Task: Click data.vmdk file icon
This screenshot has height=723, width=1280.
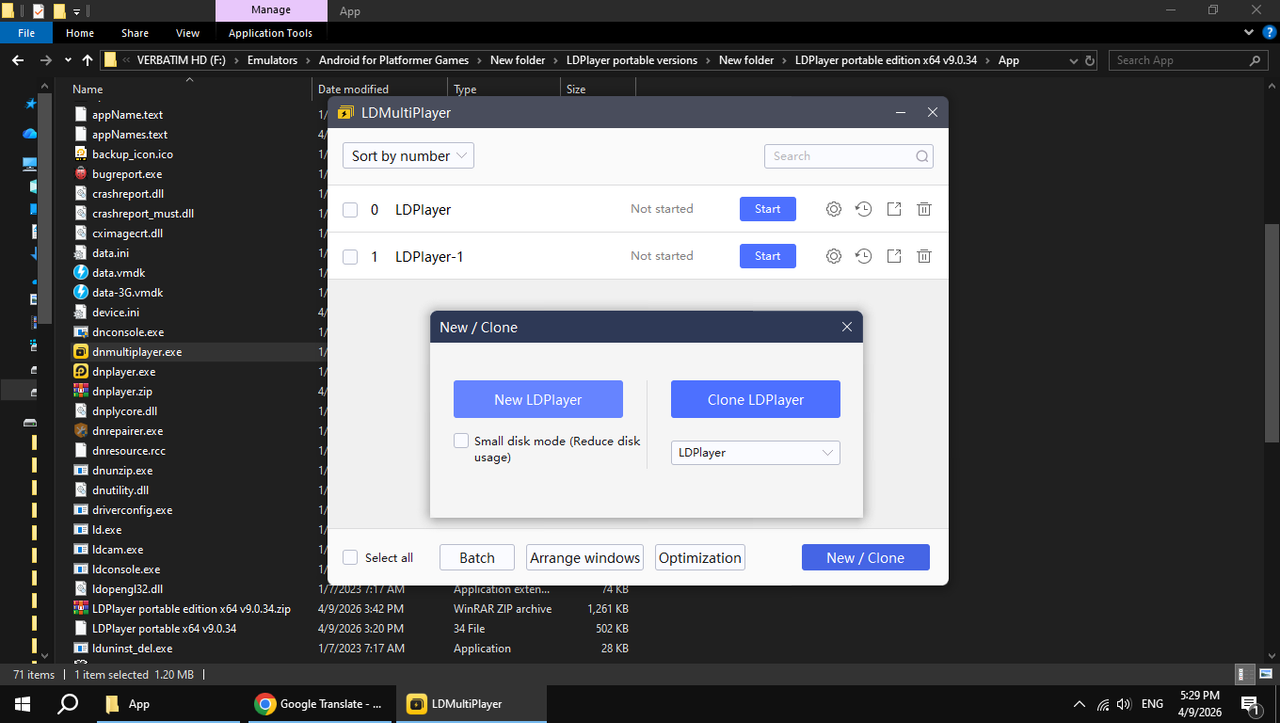Action: 82,272
